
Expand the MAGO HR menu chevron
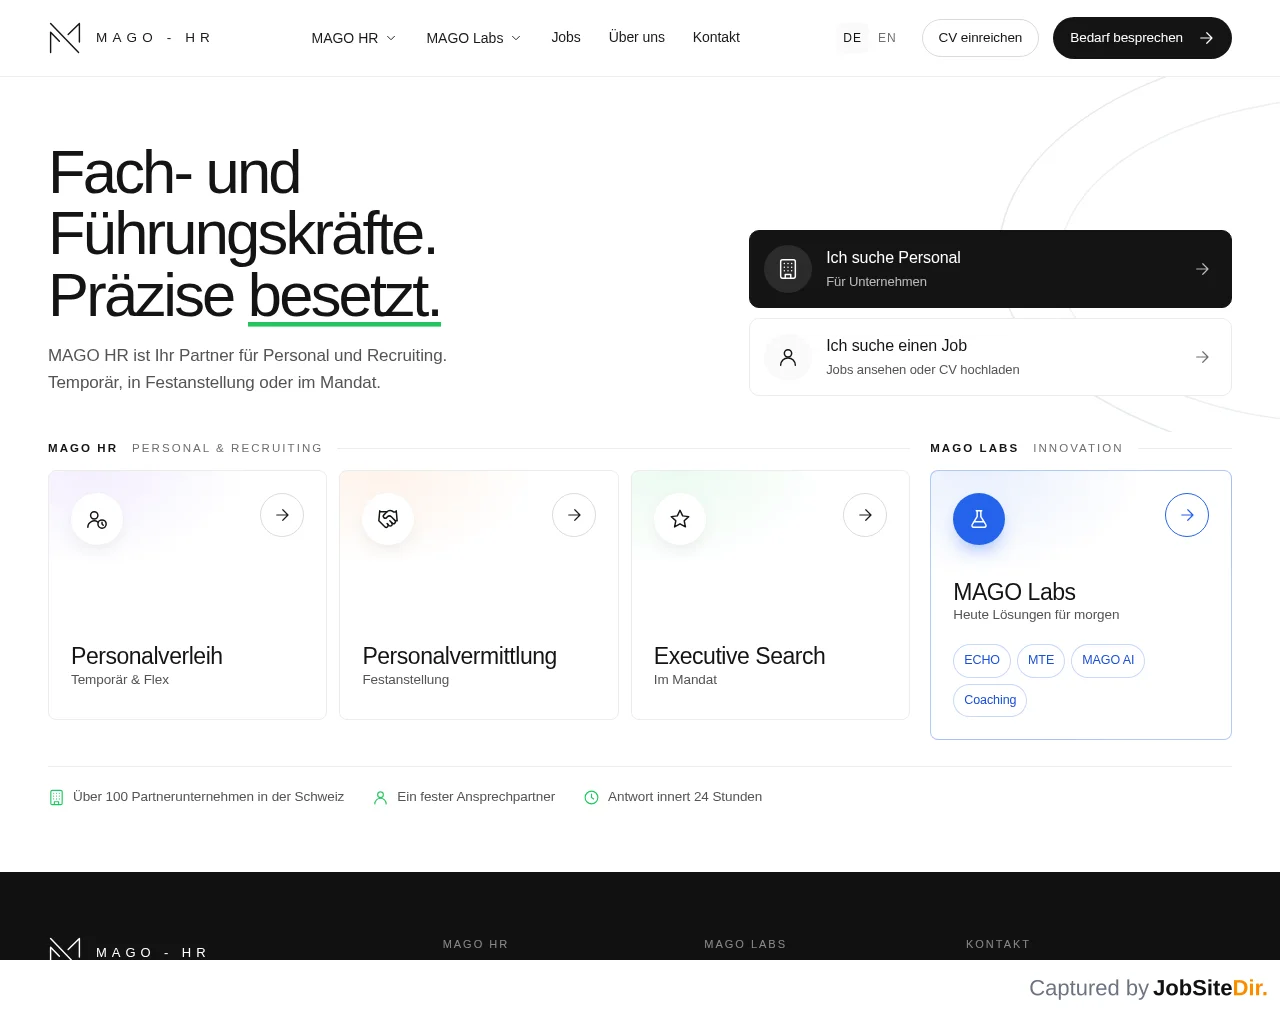coord(391,38)
